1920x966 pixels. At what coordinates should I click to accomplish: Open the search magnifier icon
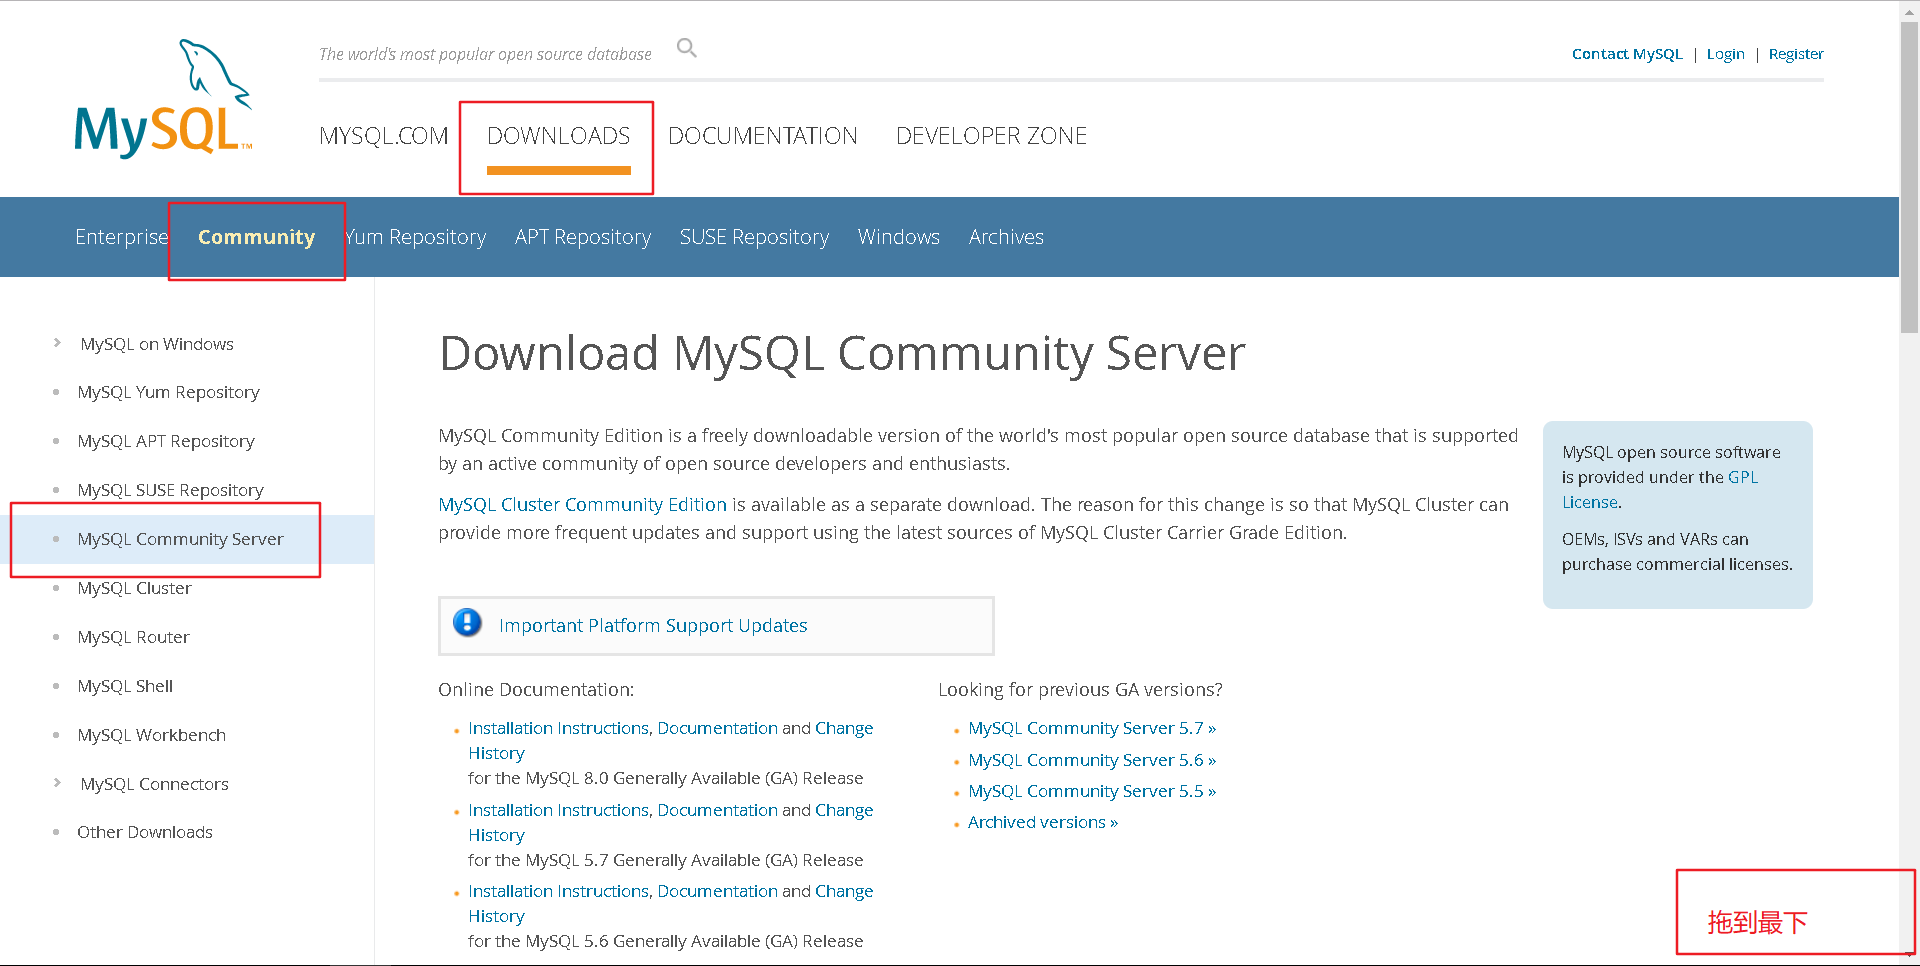(x=686, y=48)
